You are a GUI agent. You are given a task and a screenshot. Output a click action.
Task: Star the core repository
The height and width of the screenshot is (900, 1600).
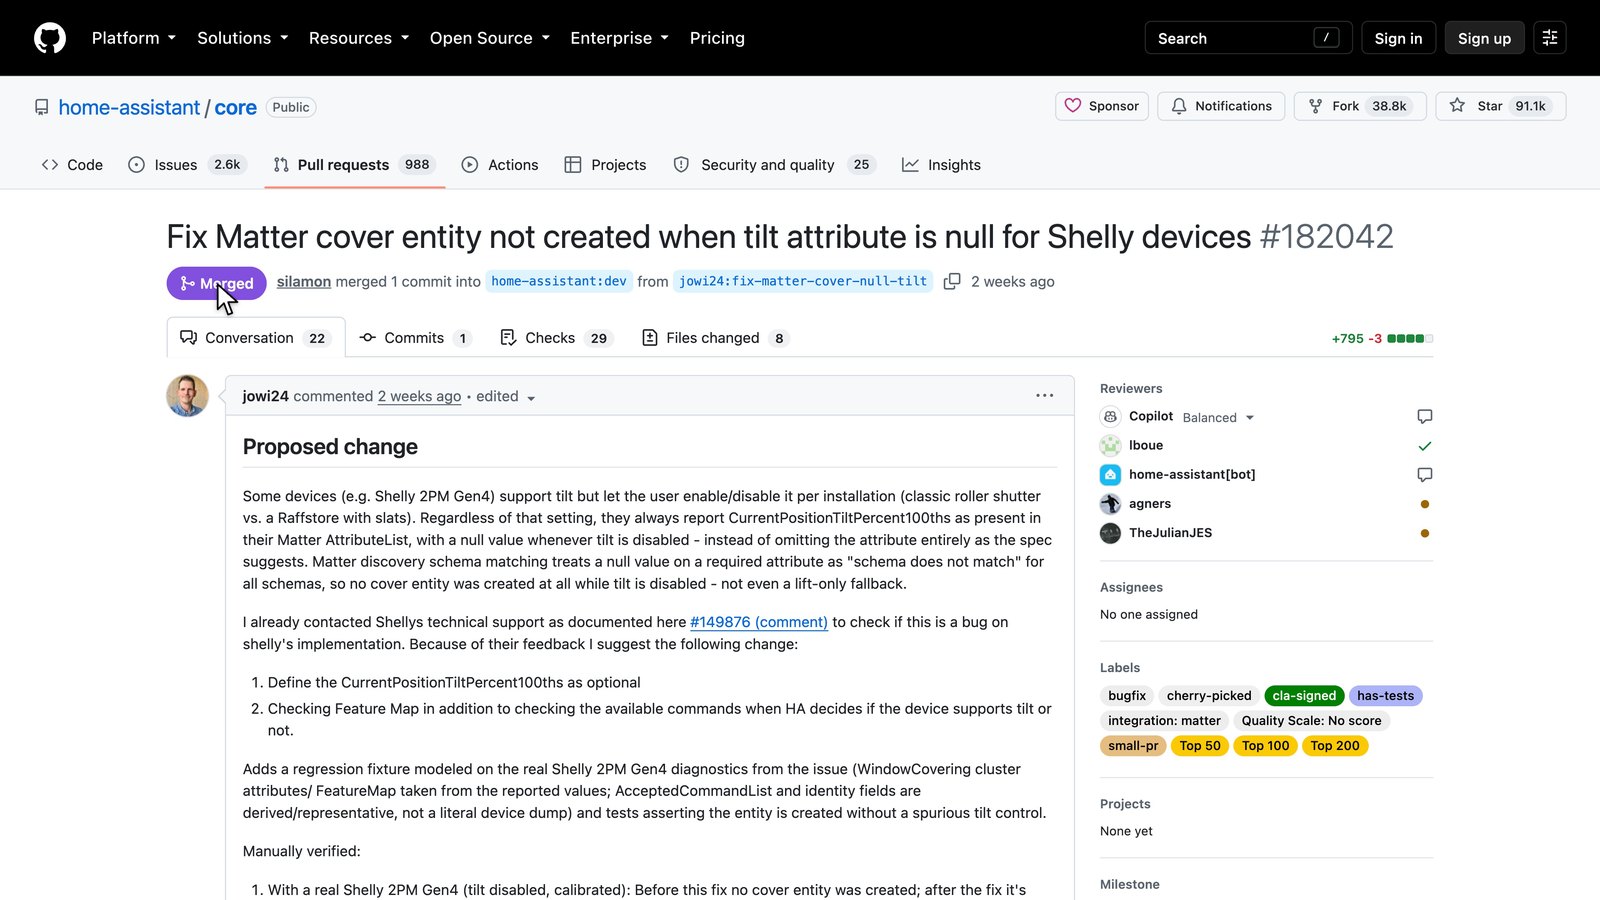click(1501, 106)
